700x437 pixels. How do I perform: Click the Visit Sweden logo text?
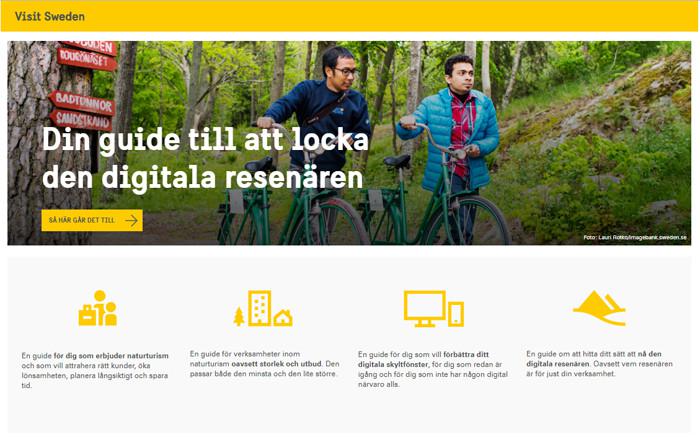[x=50, y=17]
